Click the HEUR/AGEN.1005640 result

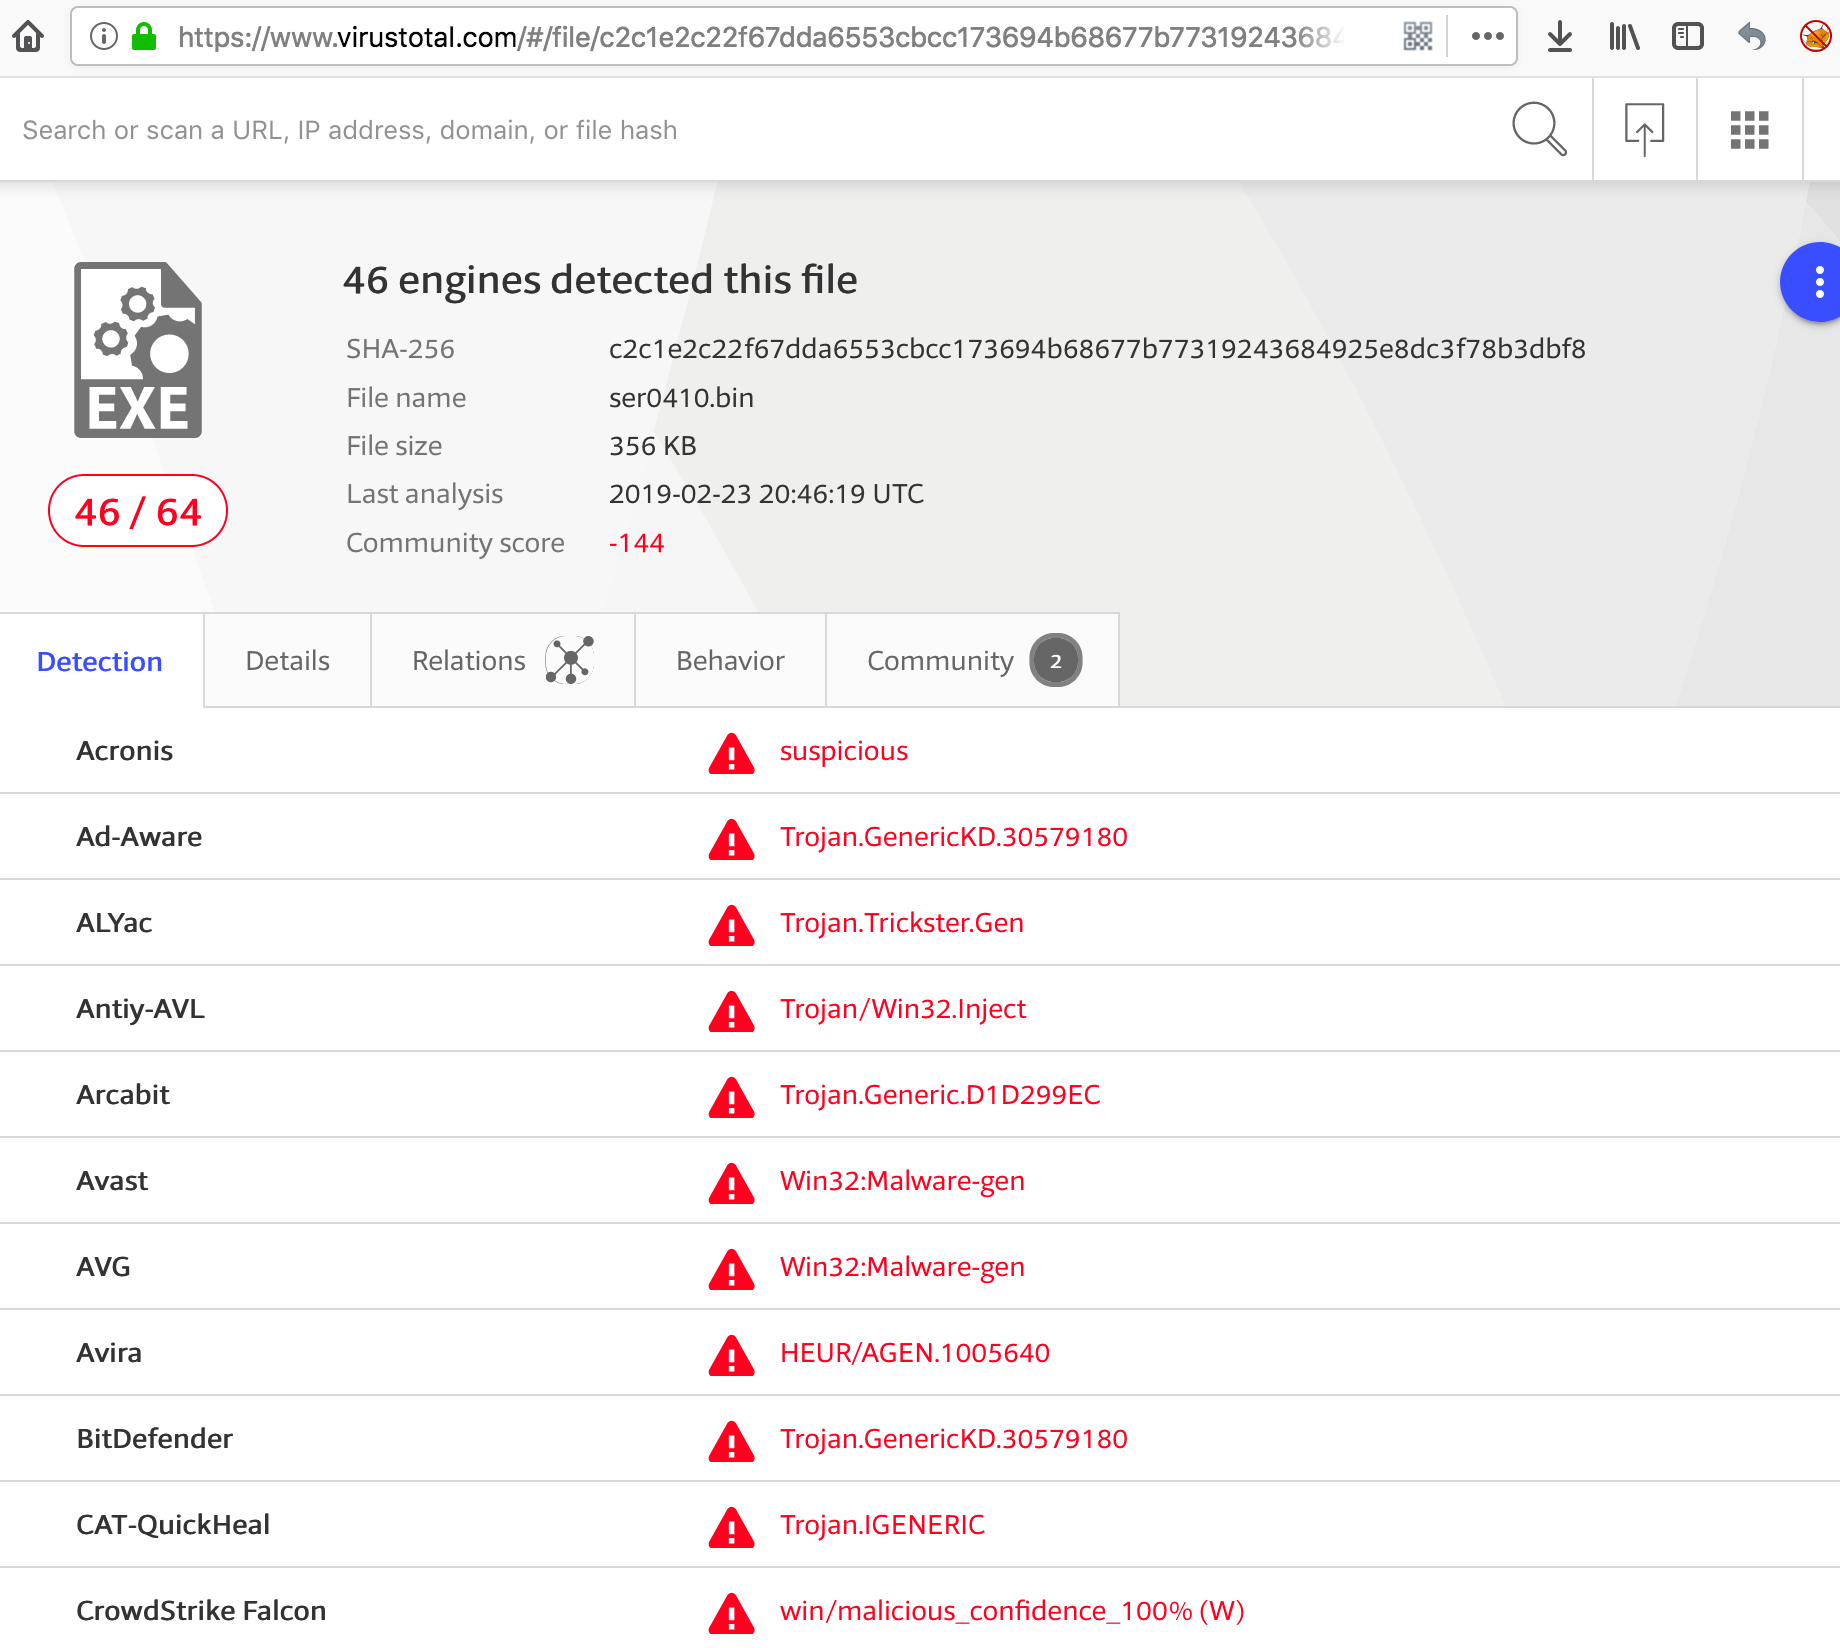coord(915,1352)
